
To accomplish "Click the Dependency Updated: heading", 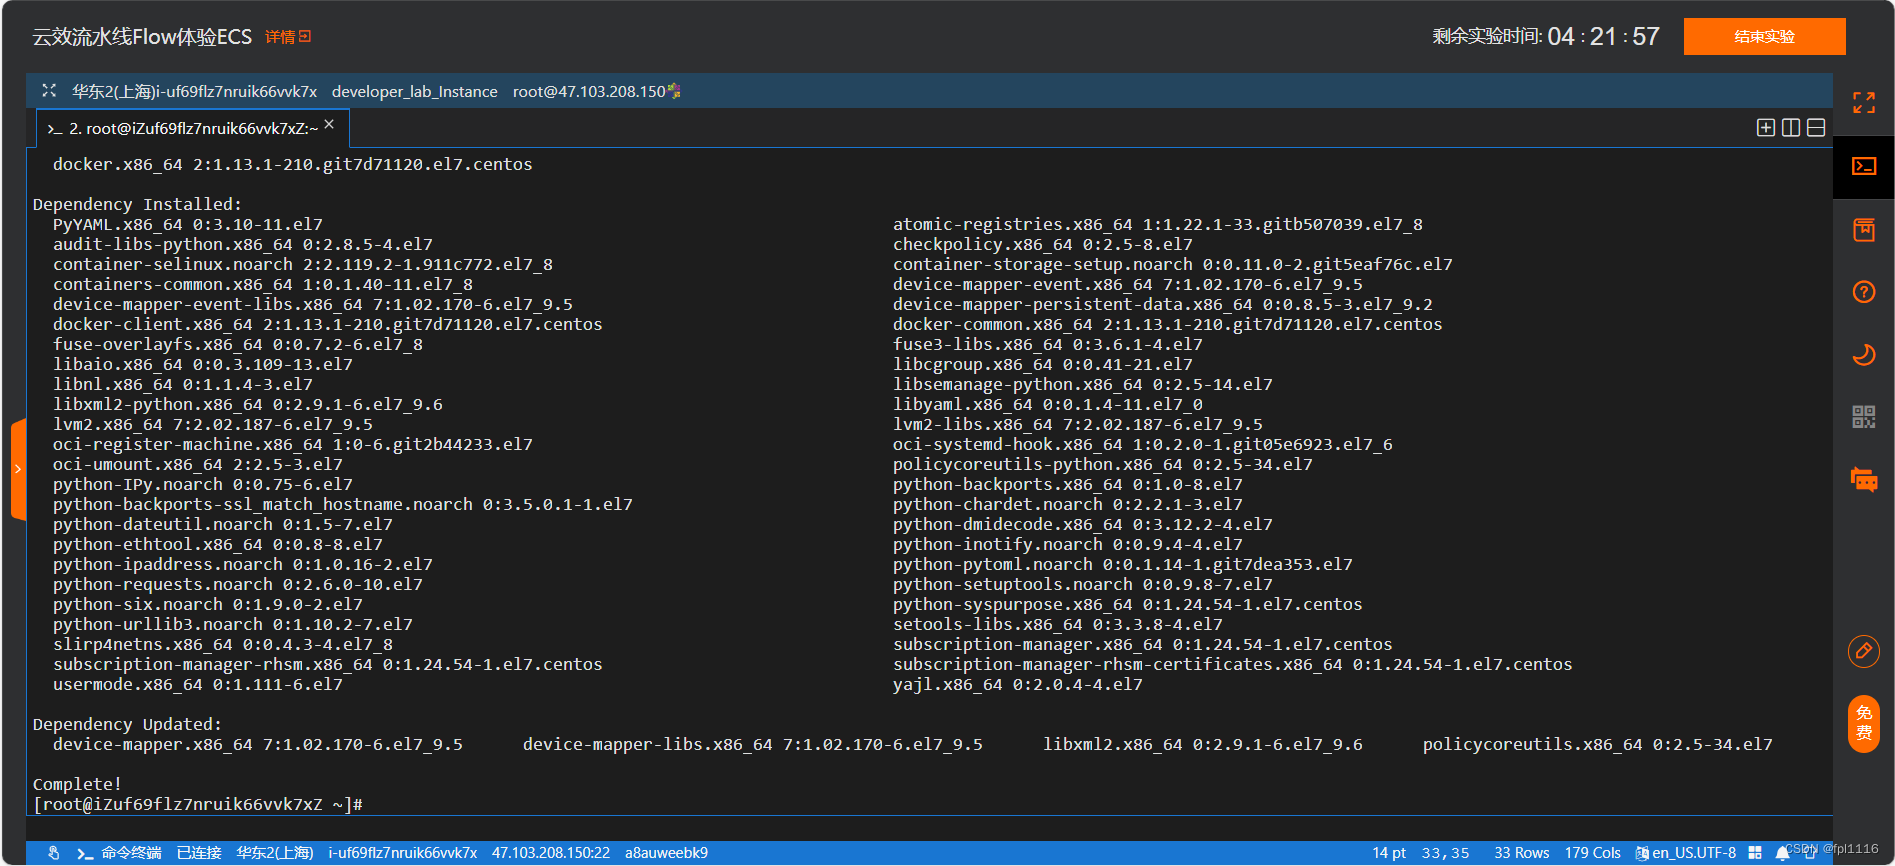I will tap(127, 724).
